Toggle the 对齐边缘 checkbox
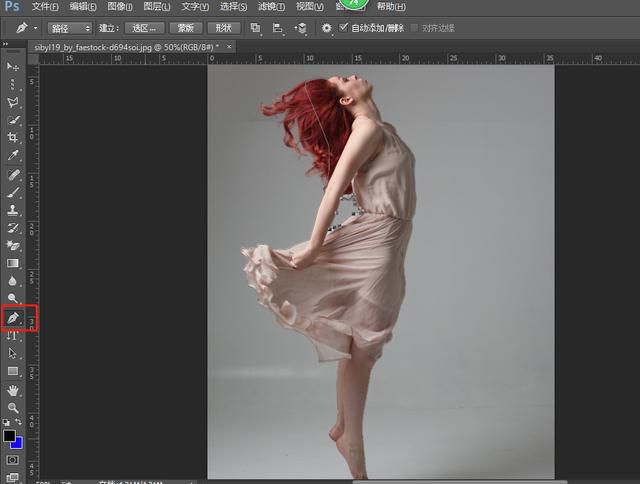Viewport: 640px width, 484px height. coord(415,28)
